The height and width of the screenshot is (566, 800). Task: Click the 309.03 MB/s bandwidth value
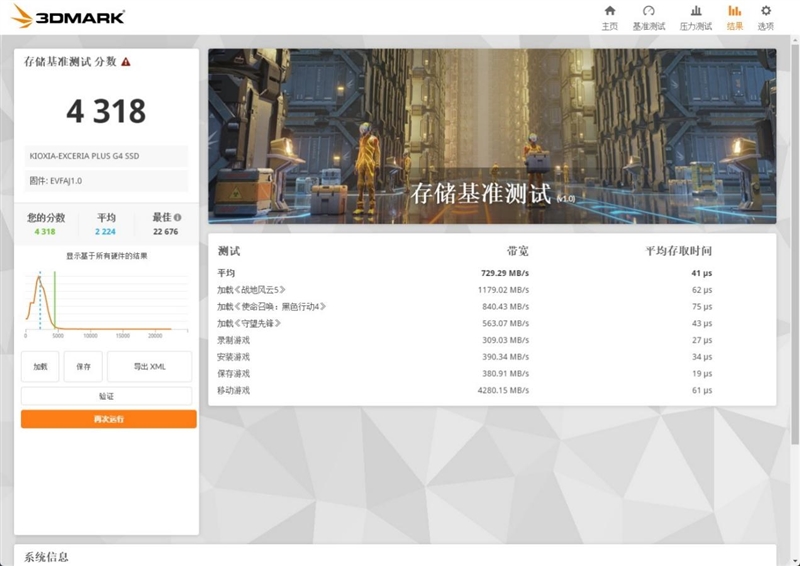tap(506, 340)
